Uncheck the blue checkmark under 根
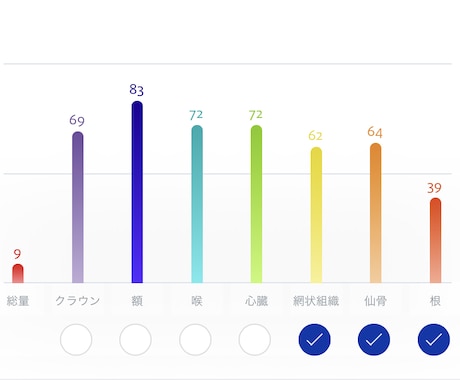This screenshot has height=380, width=460. [x=434, y=339]
